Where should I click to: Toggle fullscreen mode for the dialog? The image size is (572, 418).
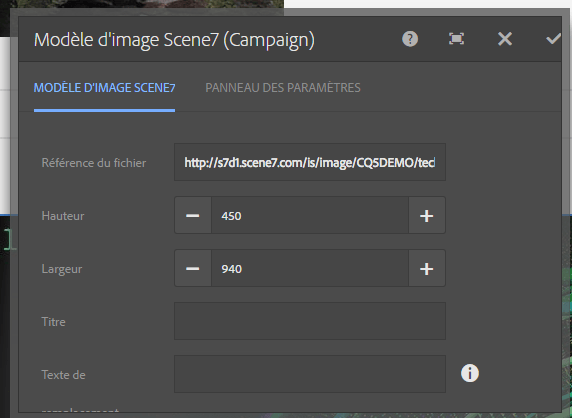point(456,39)
